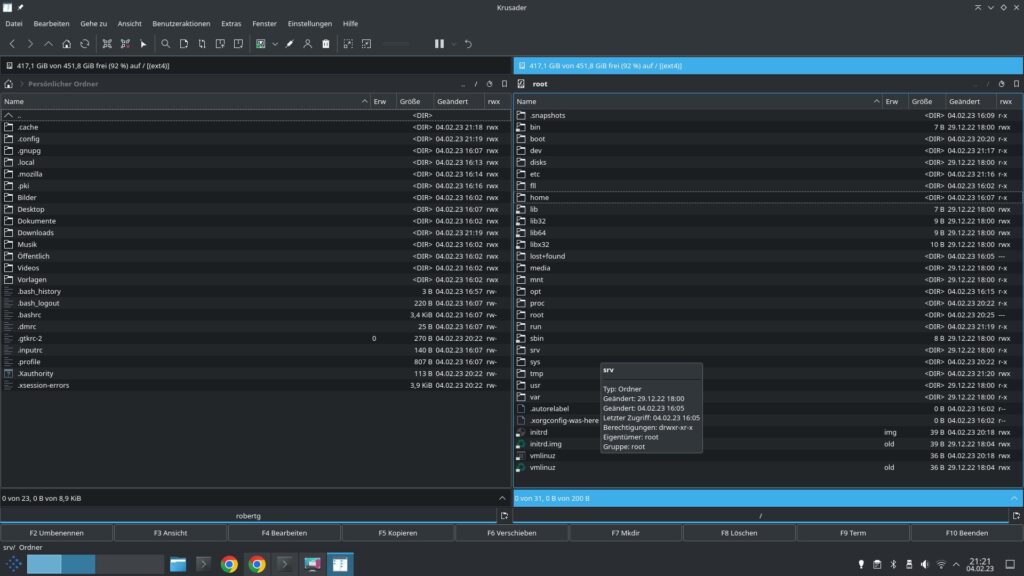Open the Hilfe menu
Viewport: 1024px width, 576px height.
coord(351,24)
